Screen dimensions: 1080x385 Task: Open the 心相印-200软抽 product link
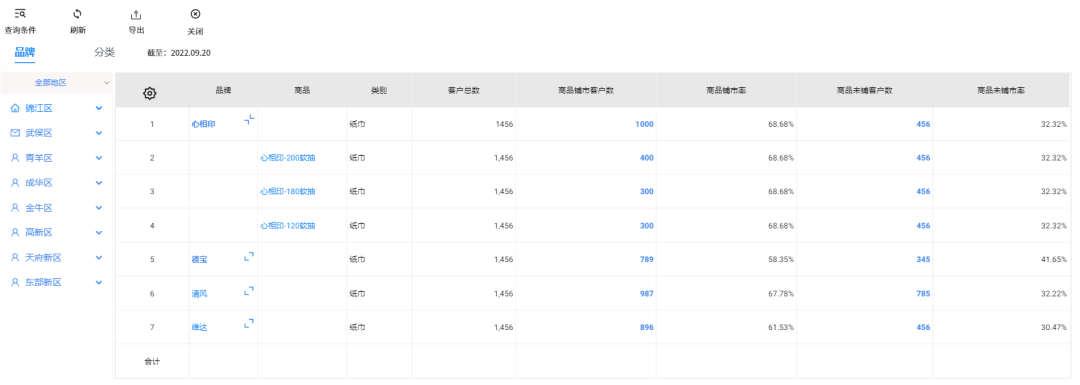(x=288, y=158)
